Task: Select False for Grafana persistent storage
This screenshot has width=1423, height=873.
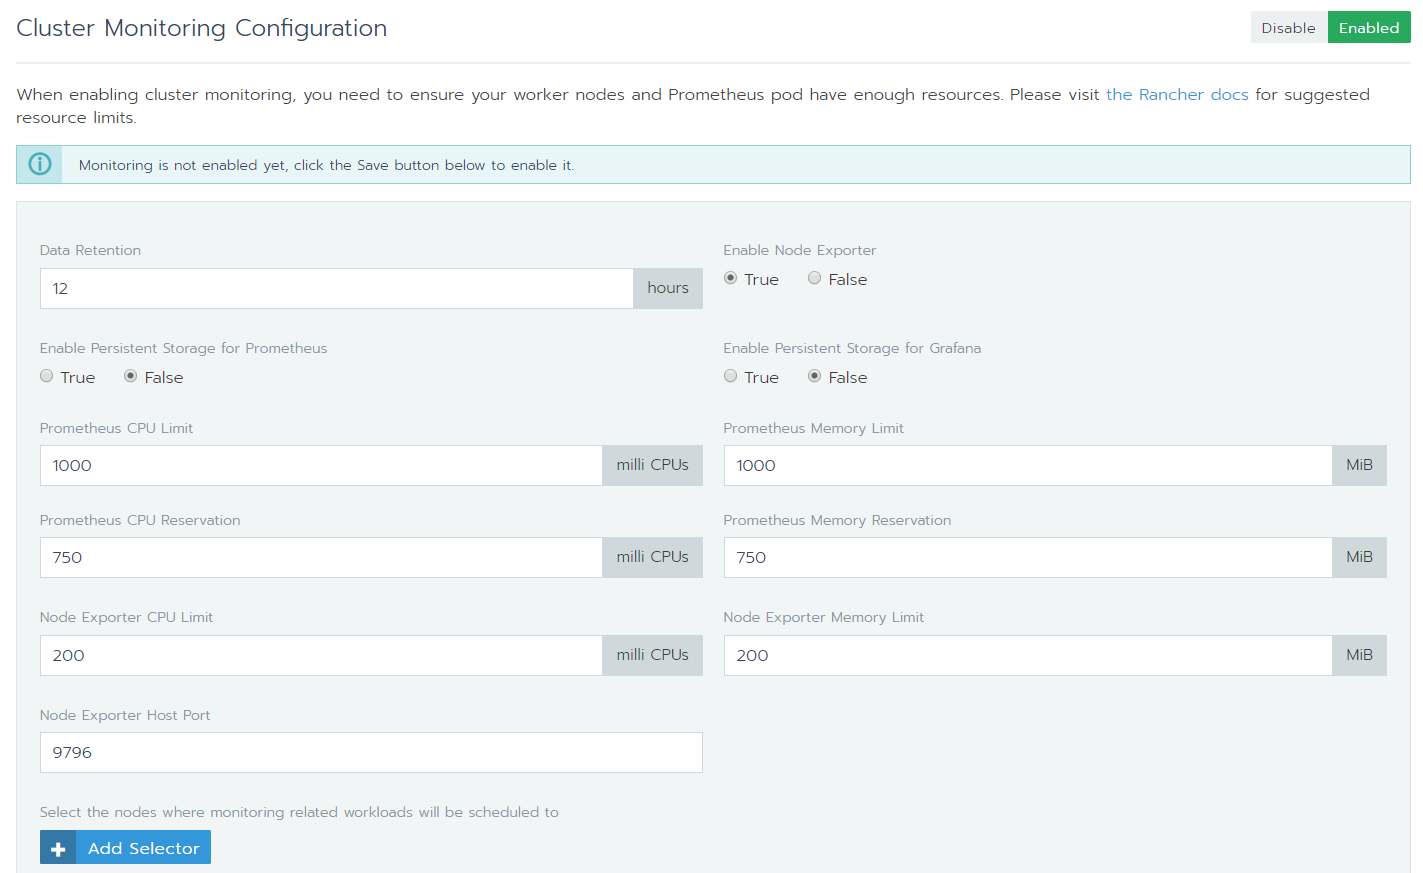Action: tap(815, 377)
